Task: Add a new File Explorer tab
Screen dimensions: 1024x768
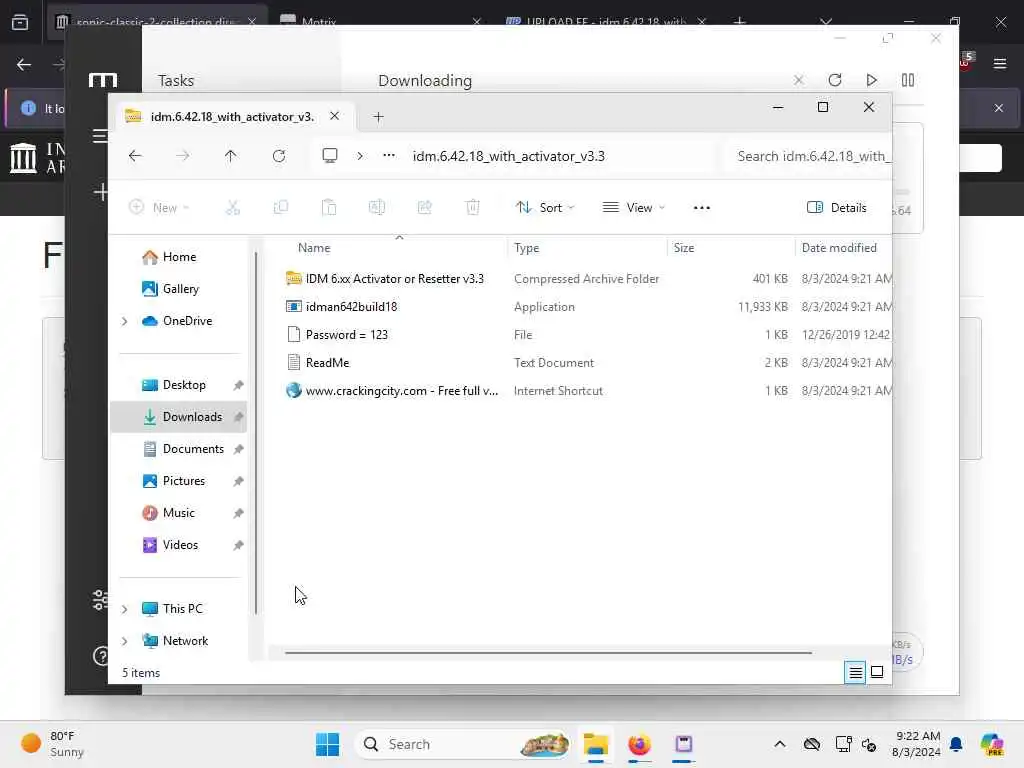Action: coord(378,117)
